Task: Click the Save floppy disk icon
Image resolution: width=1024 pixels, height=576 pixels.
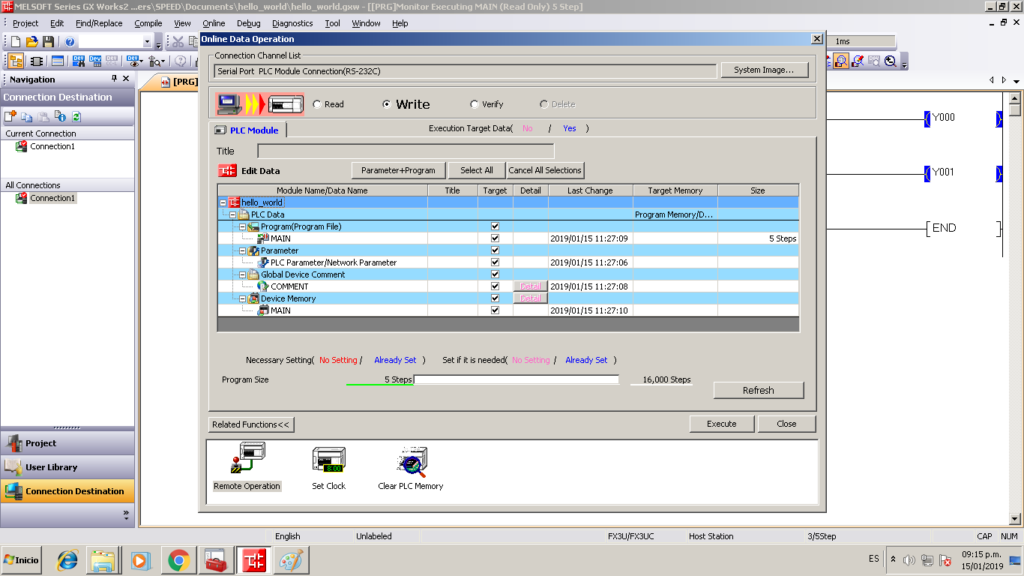Action: click(x=48, y=42)
